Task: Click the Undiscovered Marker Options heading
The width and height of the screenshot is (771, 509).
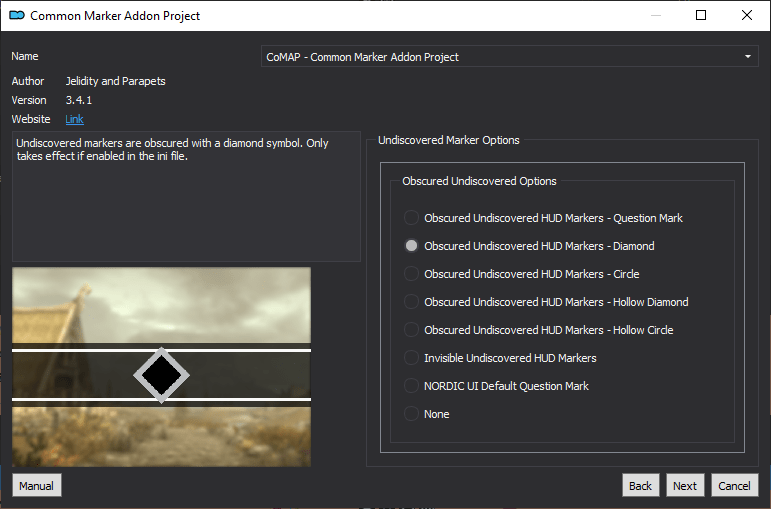Action: pyautogui.click(x=448, y=140)
